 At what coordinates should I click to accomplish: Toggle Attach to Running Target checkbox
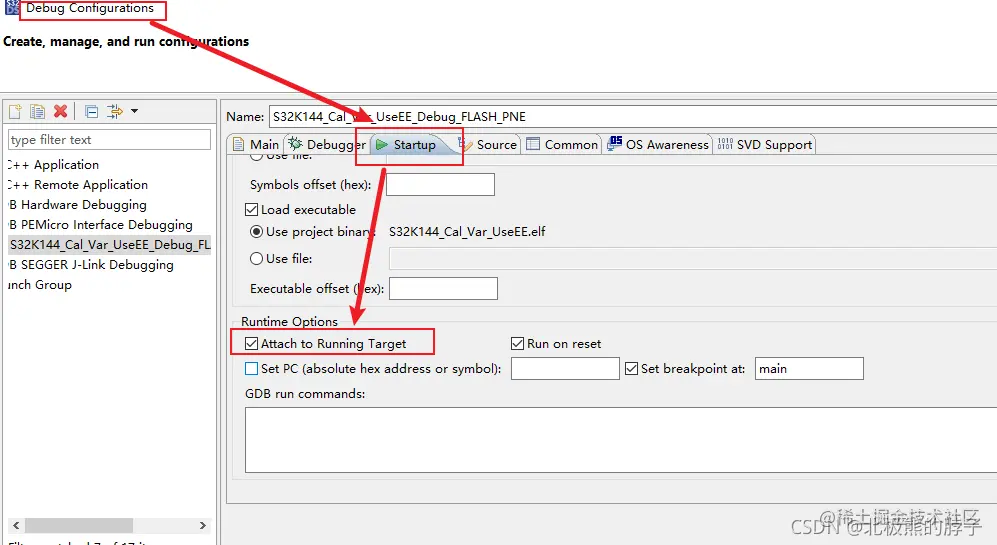(x=252, y=344)
